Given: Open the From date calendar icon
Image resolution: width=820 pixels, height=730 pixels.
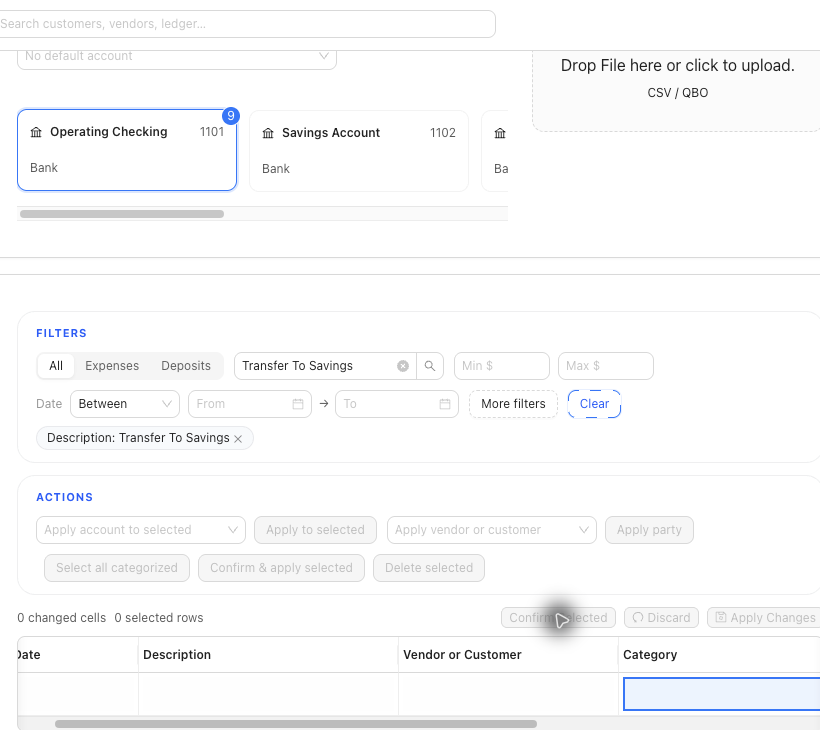Looking at the screenshot, I should (298, 404).
